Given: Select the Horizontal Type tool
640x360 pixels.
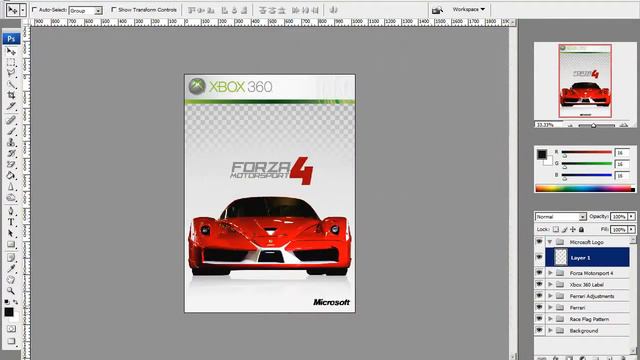Looking at the screenshot, I should pyautogui.click(x=11, y=222).
